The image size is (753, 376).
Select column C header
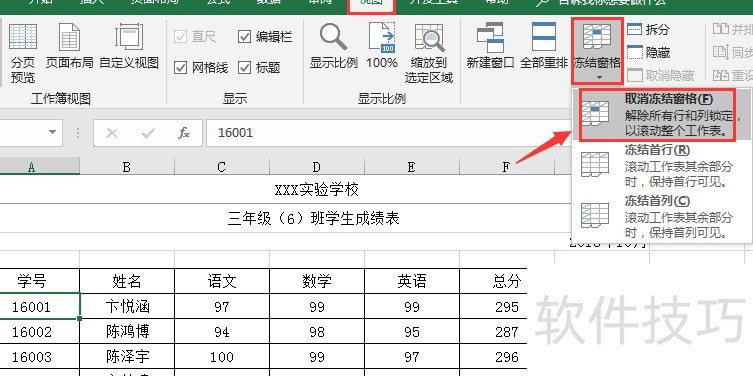coord(221,167)
